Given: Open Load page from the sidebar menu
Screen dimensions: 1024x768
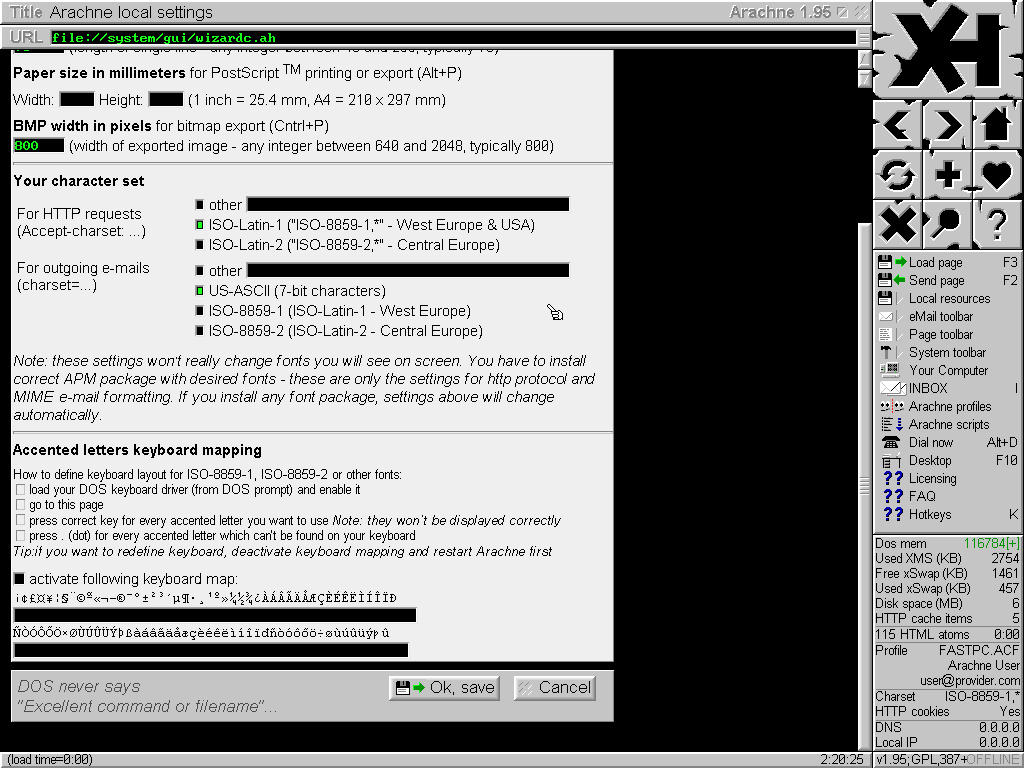Looking at the screenshot, I should click(948, 263).
